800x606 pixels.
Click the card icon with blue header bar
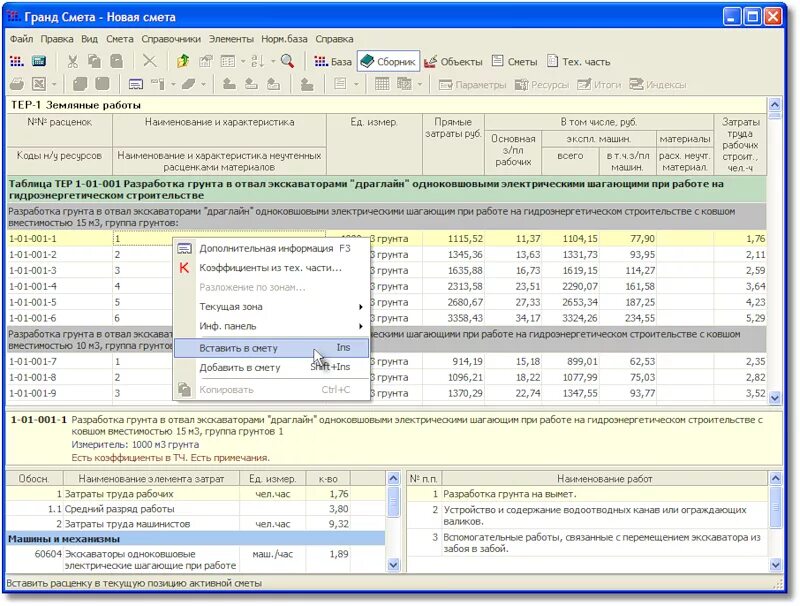(x=136, y=84)
